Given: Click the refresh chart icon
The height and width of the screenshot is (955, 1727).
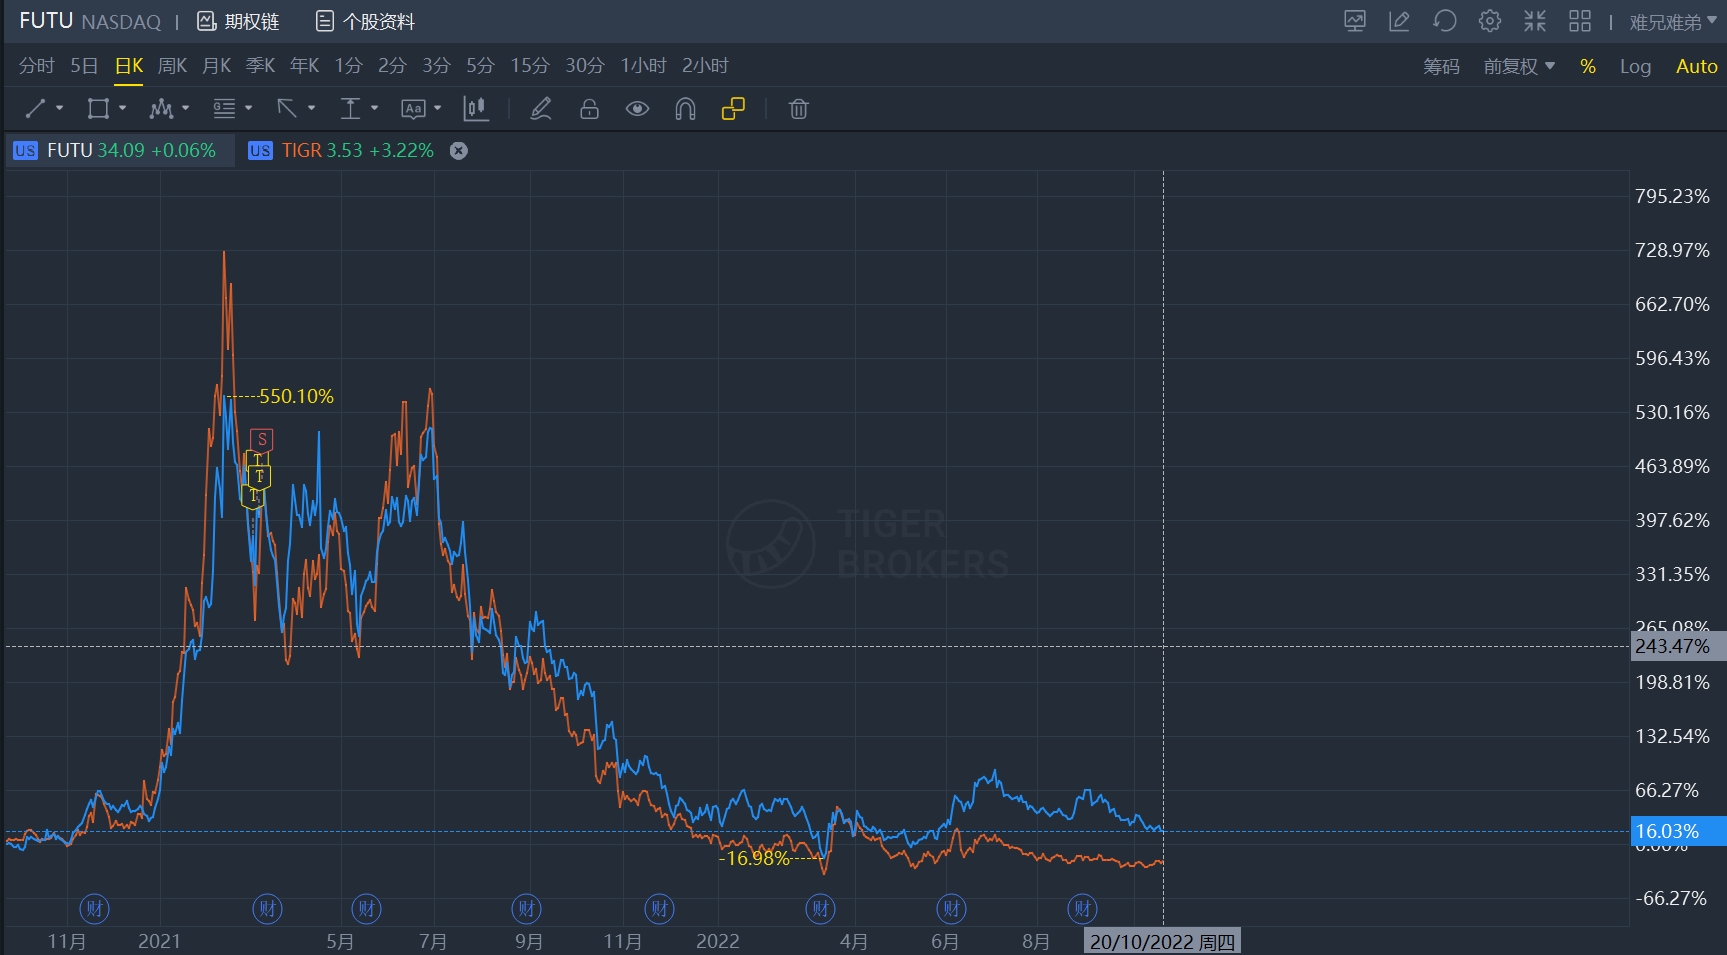Looking at the screenshot, I should 1445,21.
